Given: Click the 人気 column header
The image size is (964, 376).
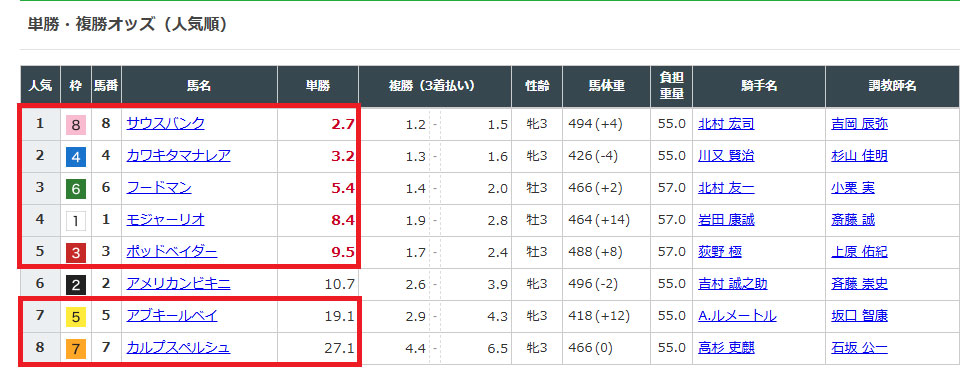Looking at the screenshot, I should (x=41, y=85).
